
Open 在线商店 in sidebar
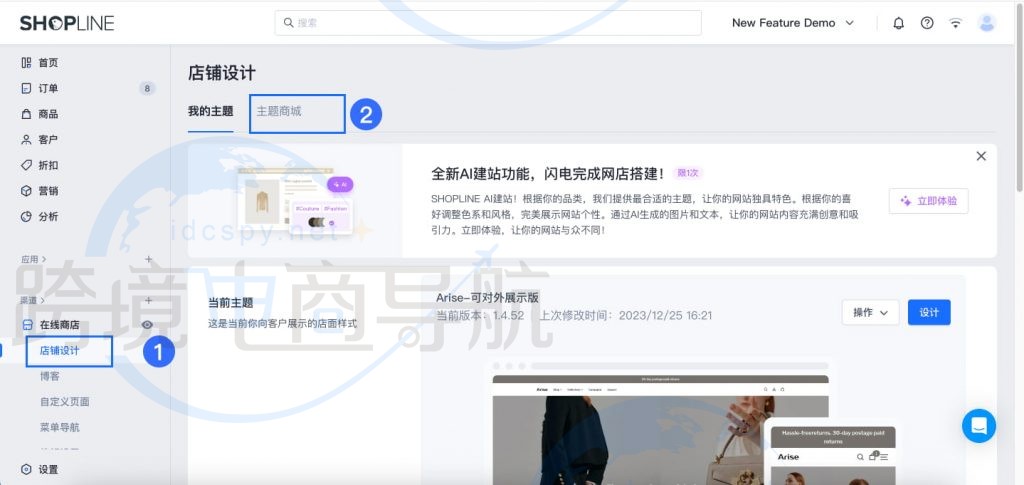click(59, 324)
